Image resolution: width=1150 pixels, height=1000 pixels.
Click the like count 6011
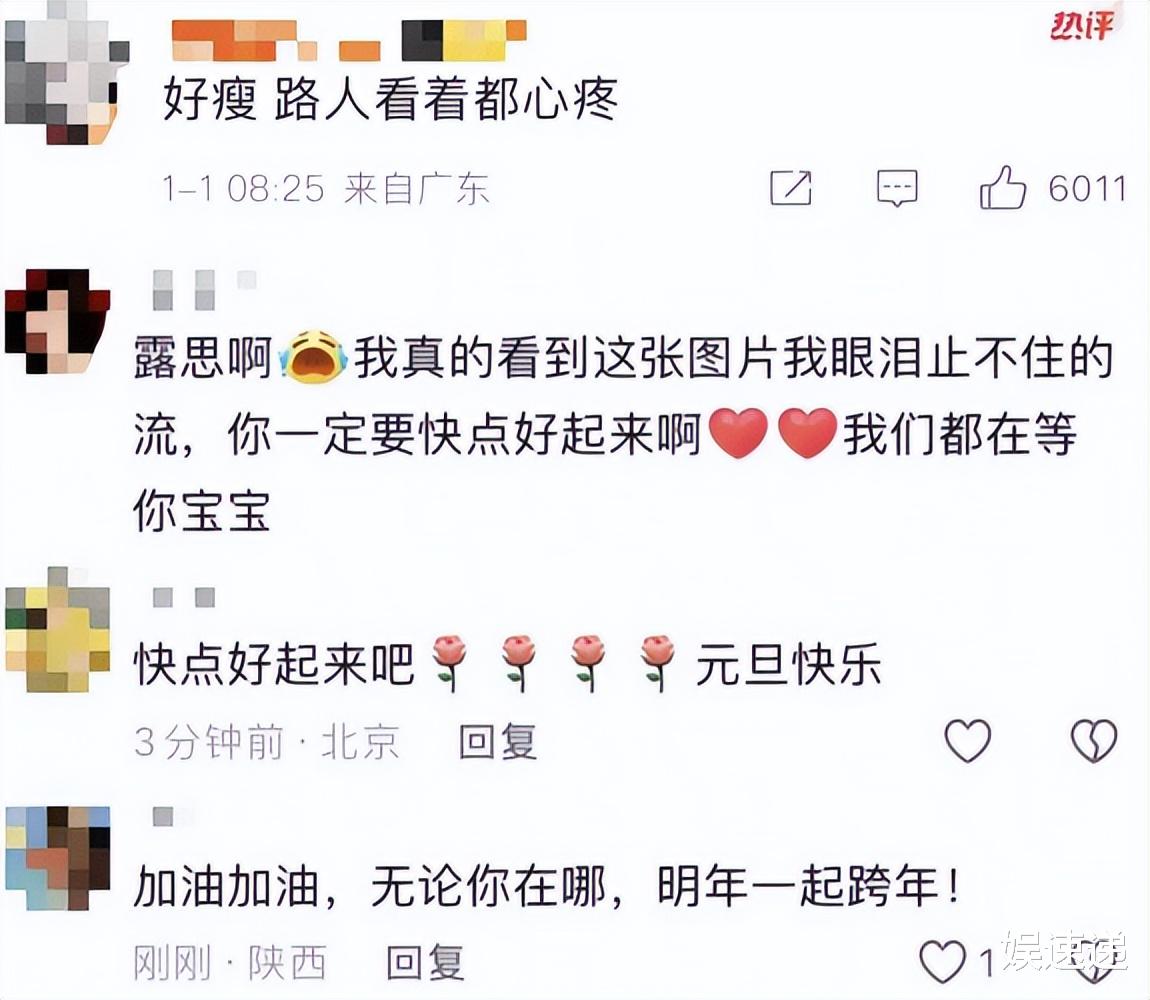coord(1086,189)
